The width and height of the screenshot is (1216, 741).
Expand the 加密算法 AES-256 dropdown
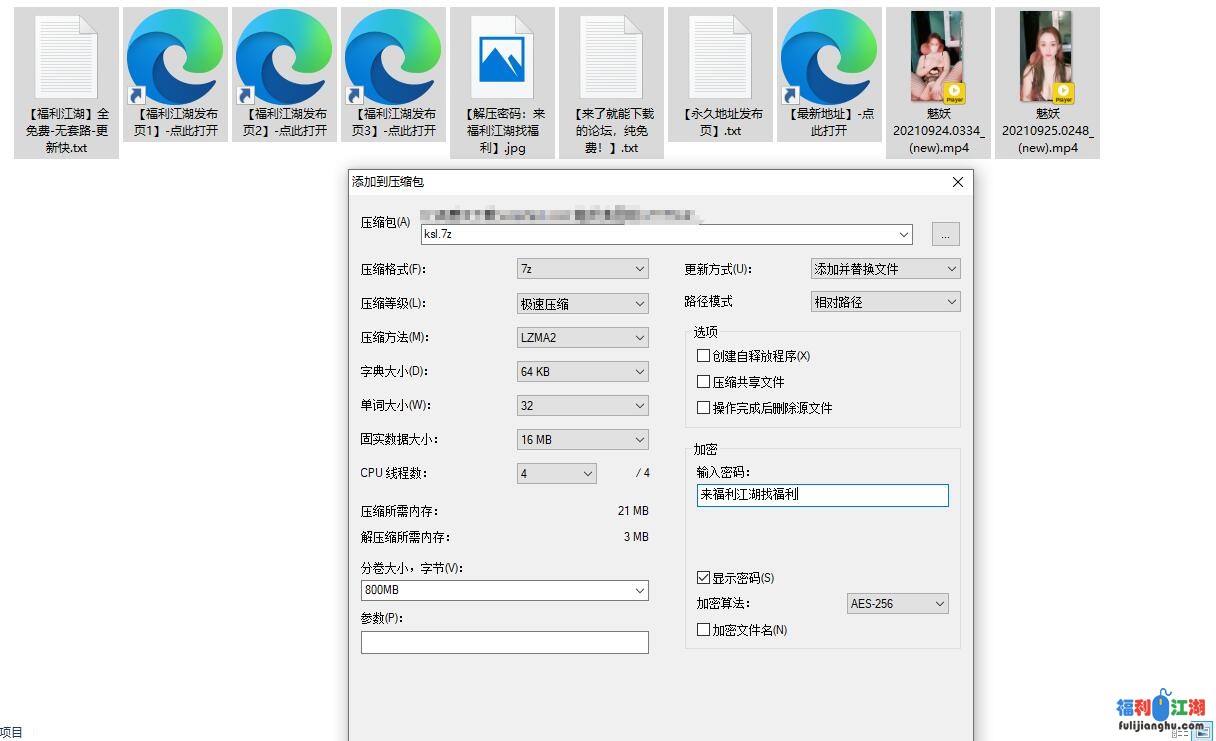click(897, 604)
